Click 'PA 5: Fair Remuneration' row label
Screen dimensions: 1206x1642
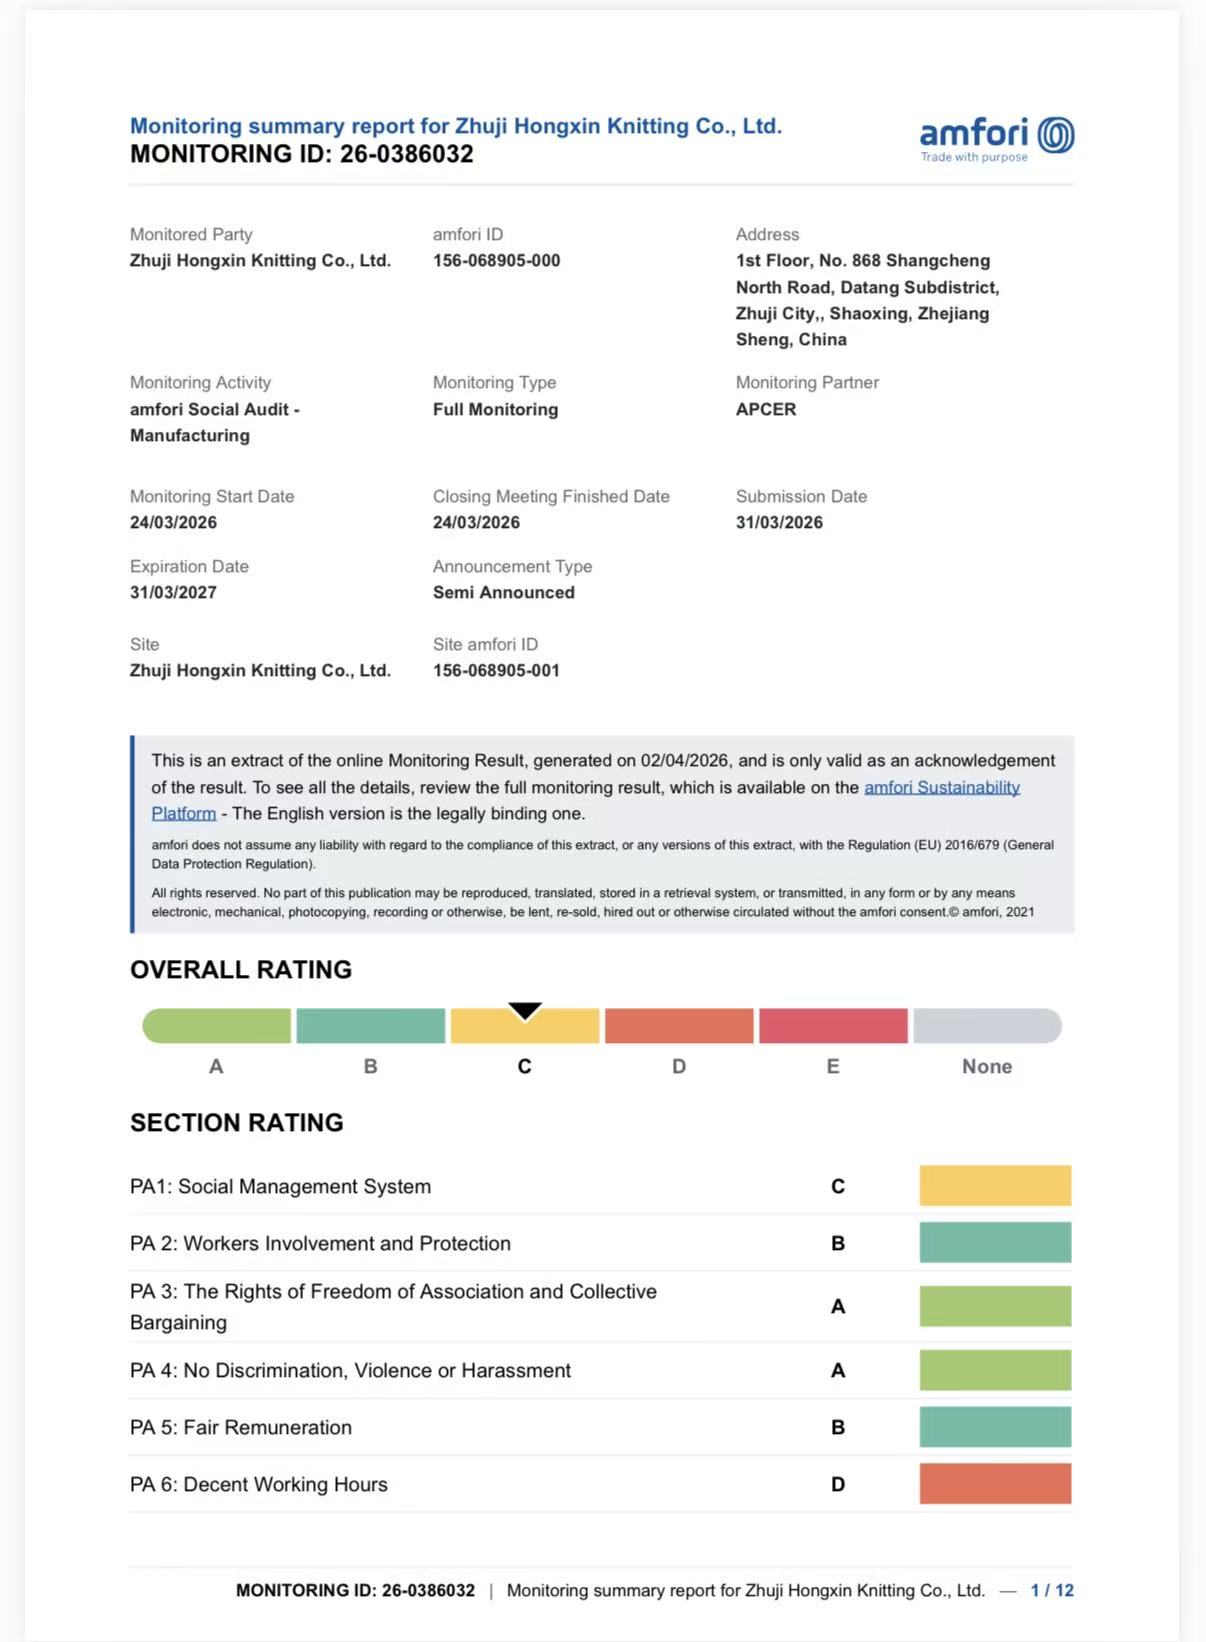pyautogui.click(x=241, y=1428)
